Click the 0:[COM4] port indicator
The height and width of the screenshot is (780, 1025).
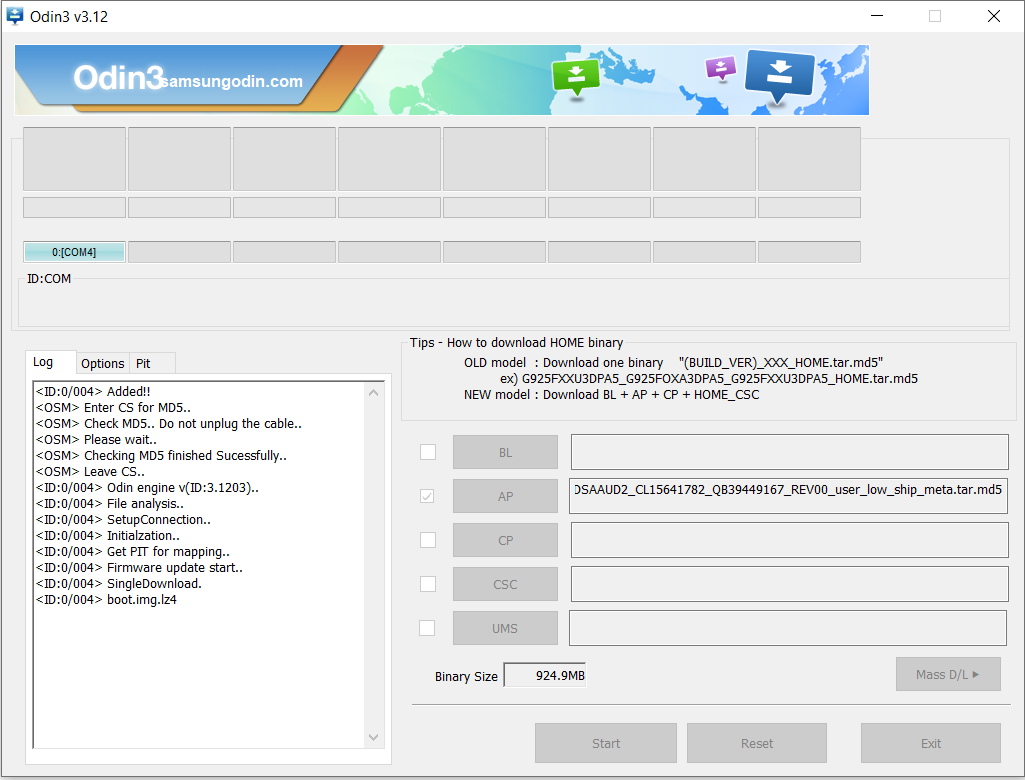74,252
